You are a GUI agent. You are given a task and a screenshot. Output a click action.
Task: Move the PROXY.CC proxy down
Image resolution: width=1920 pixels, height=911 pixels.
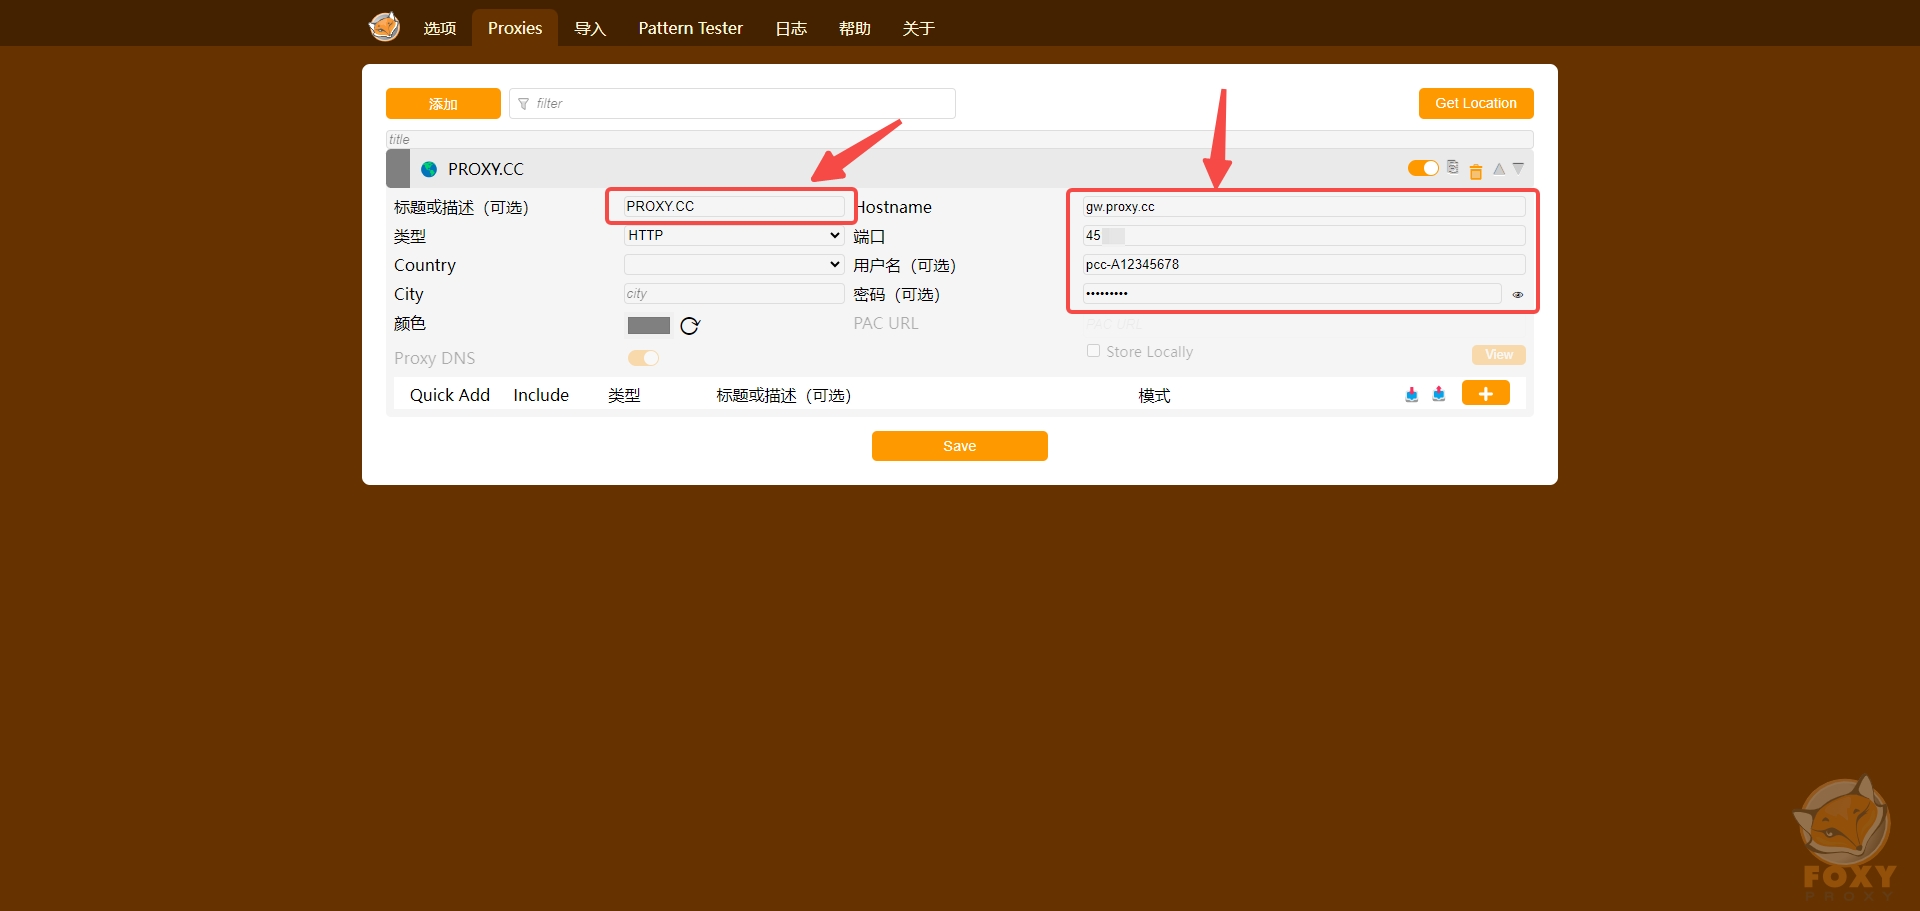(x=1518, y=168)
